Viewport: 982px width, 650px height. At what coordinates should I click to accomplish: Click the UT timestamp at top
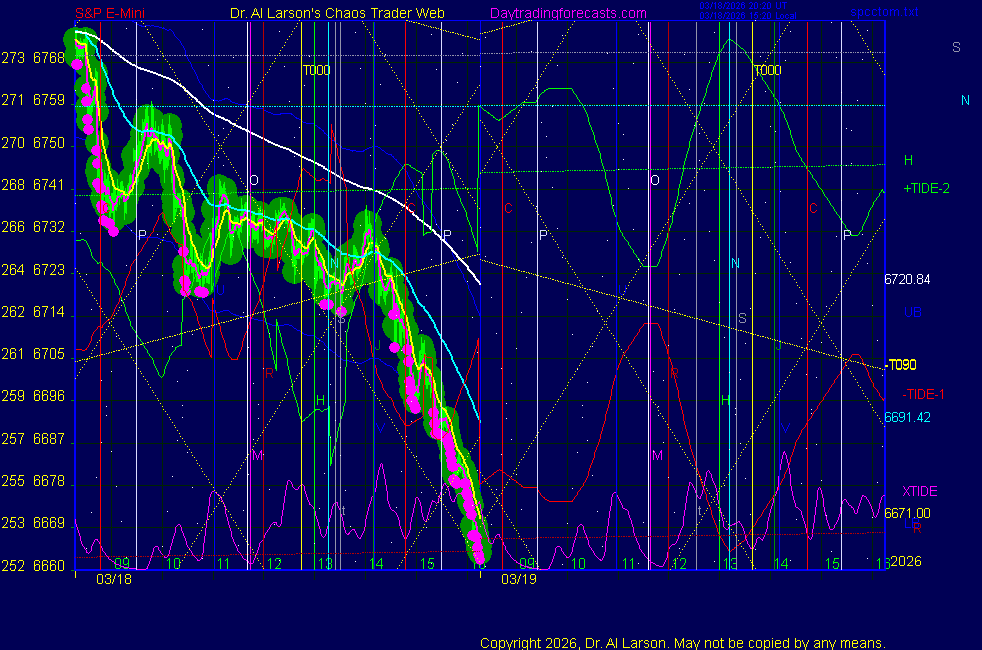(735, 5)
